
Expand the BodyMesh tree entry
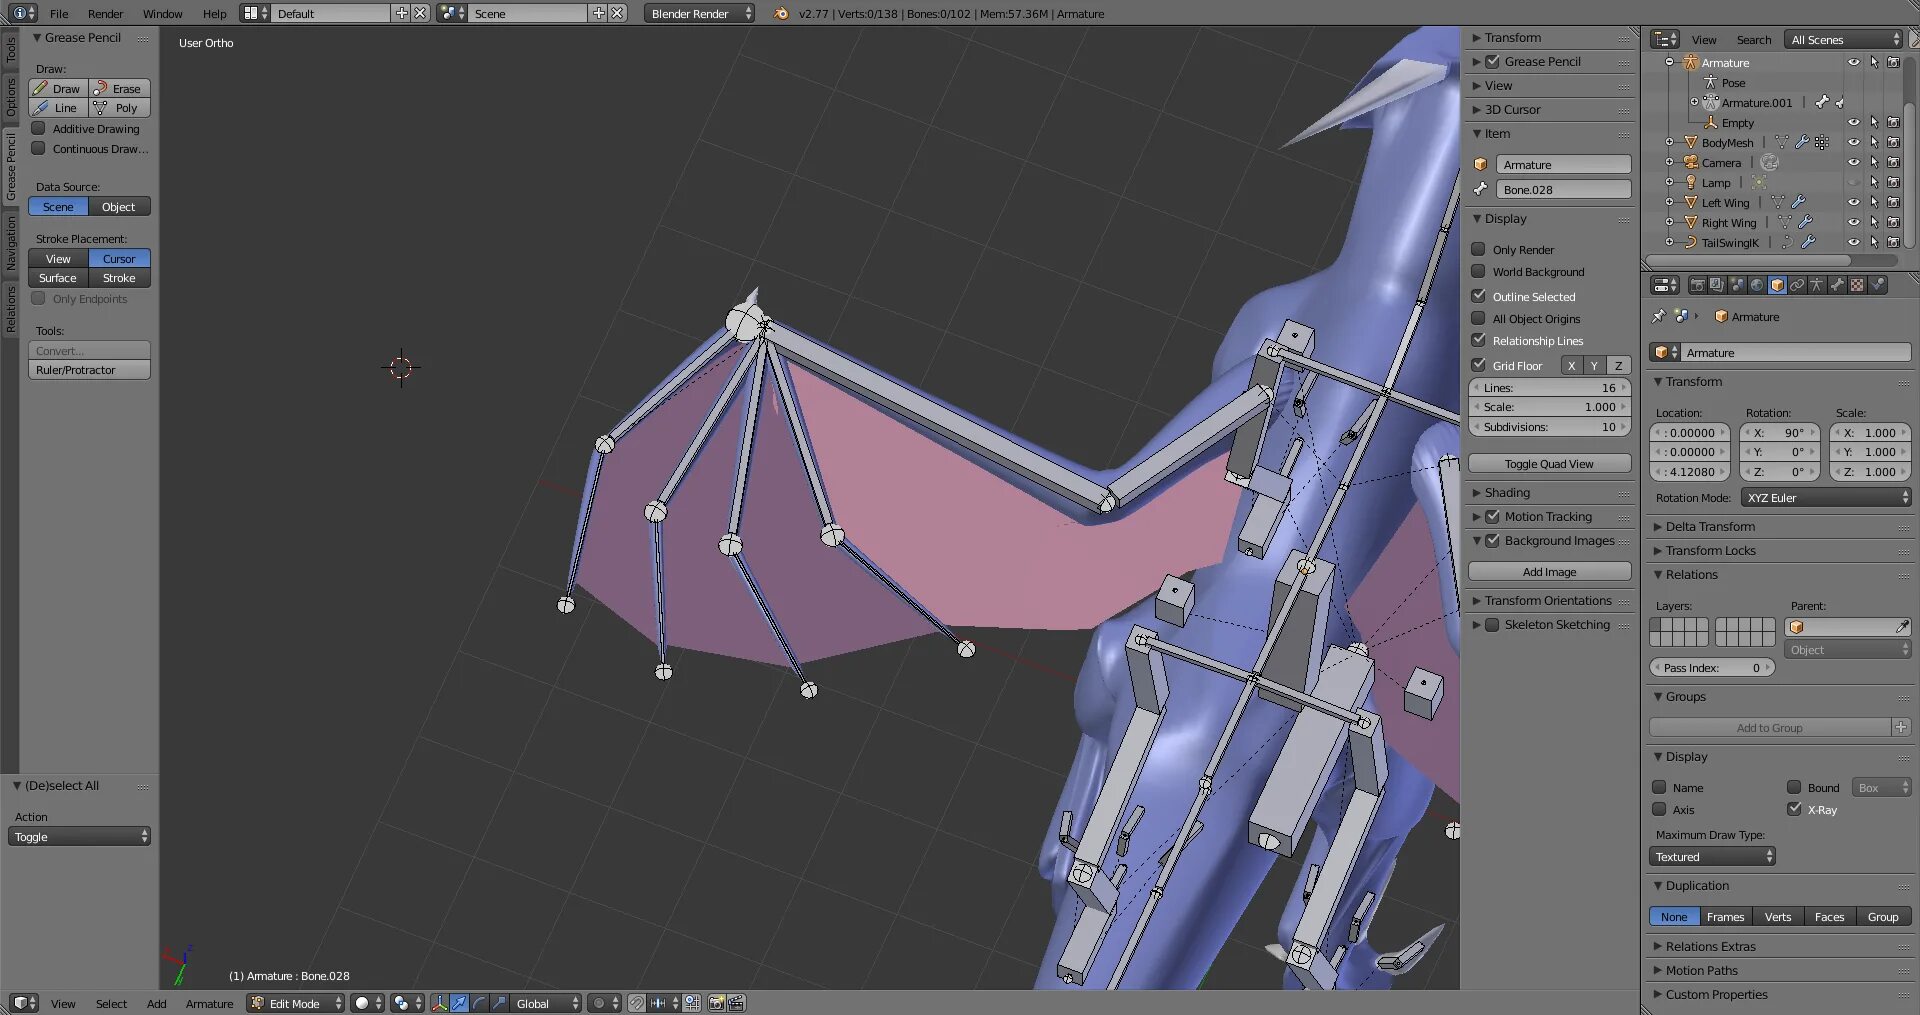pos(1669,143)
